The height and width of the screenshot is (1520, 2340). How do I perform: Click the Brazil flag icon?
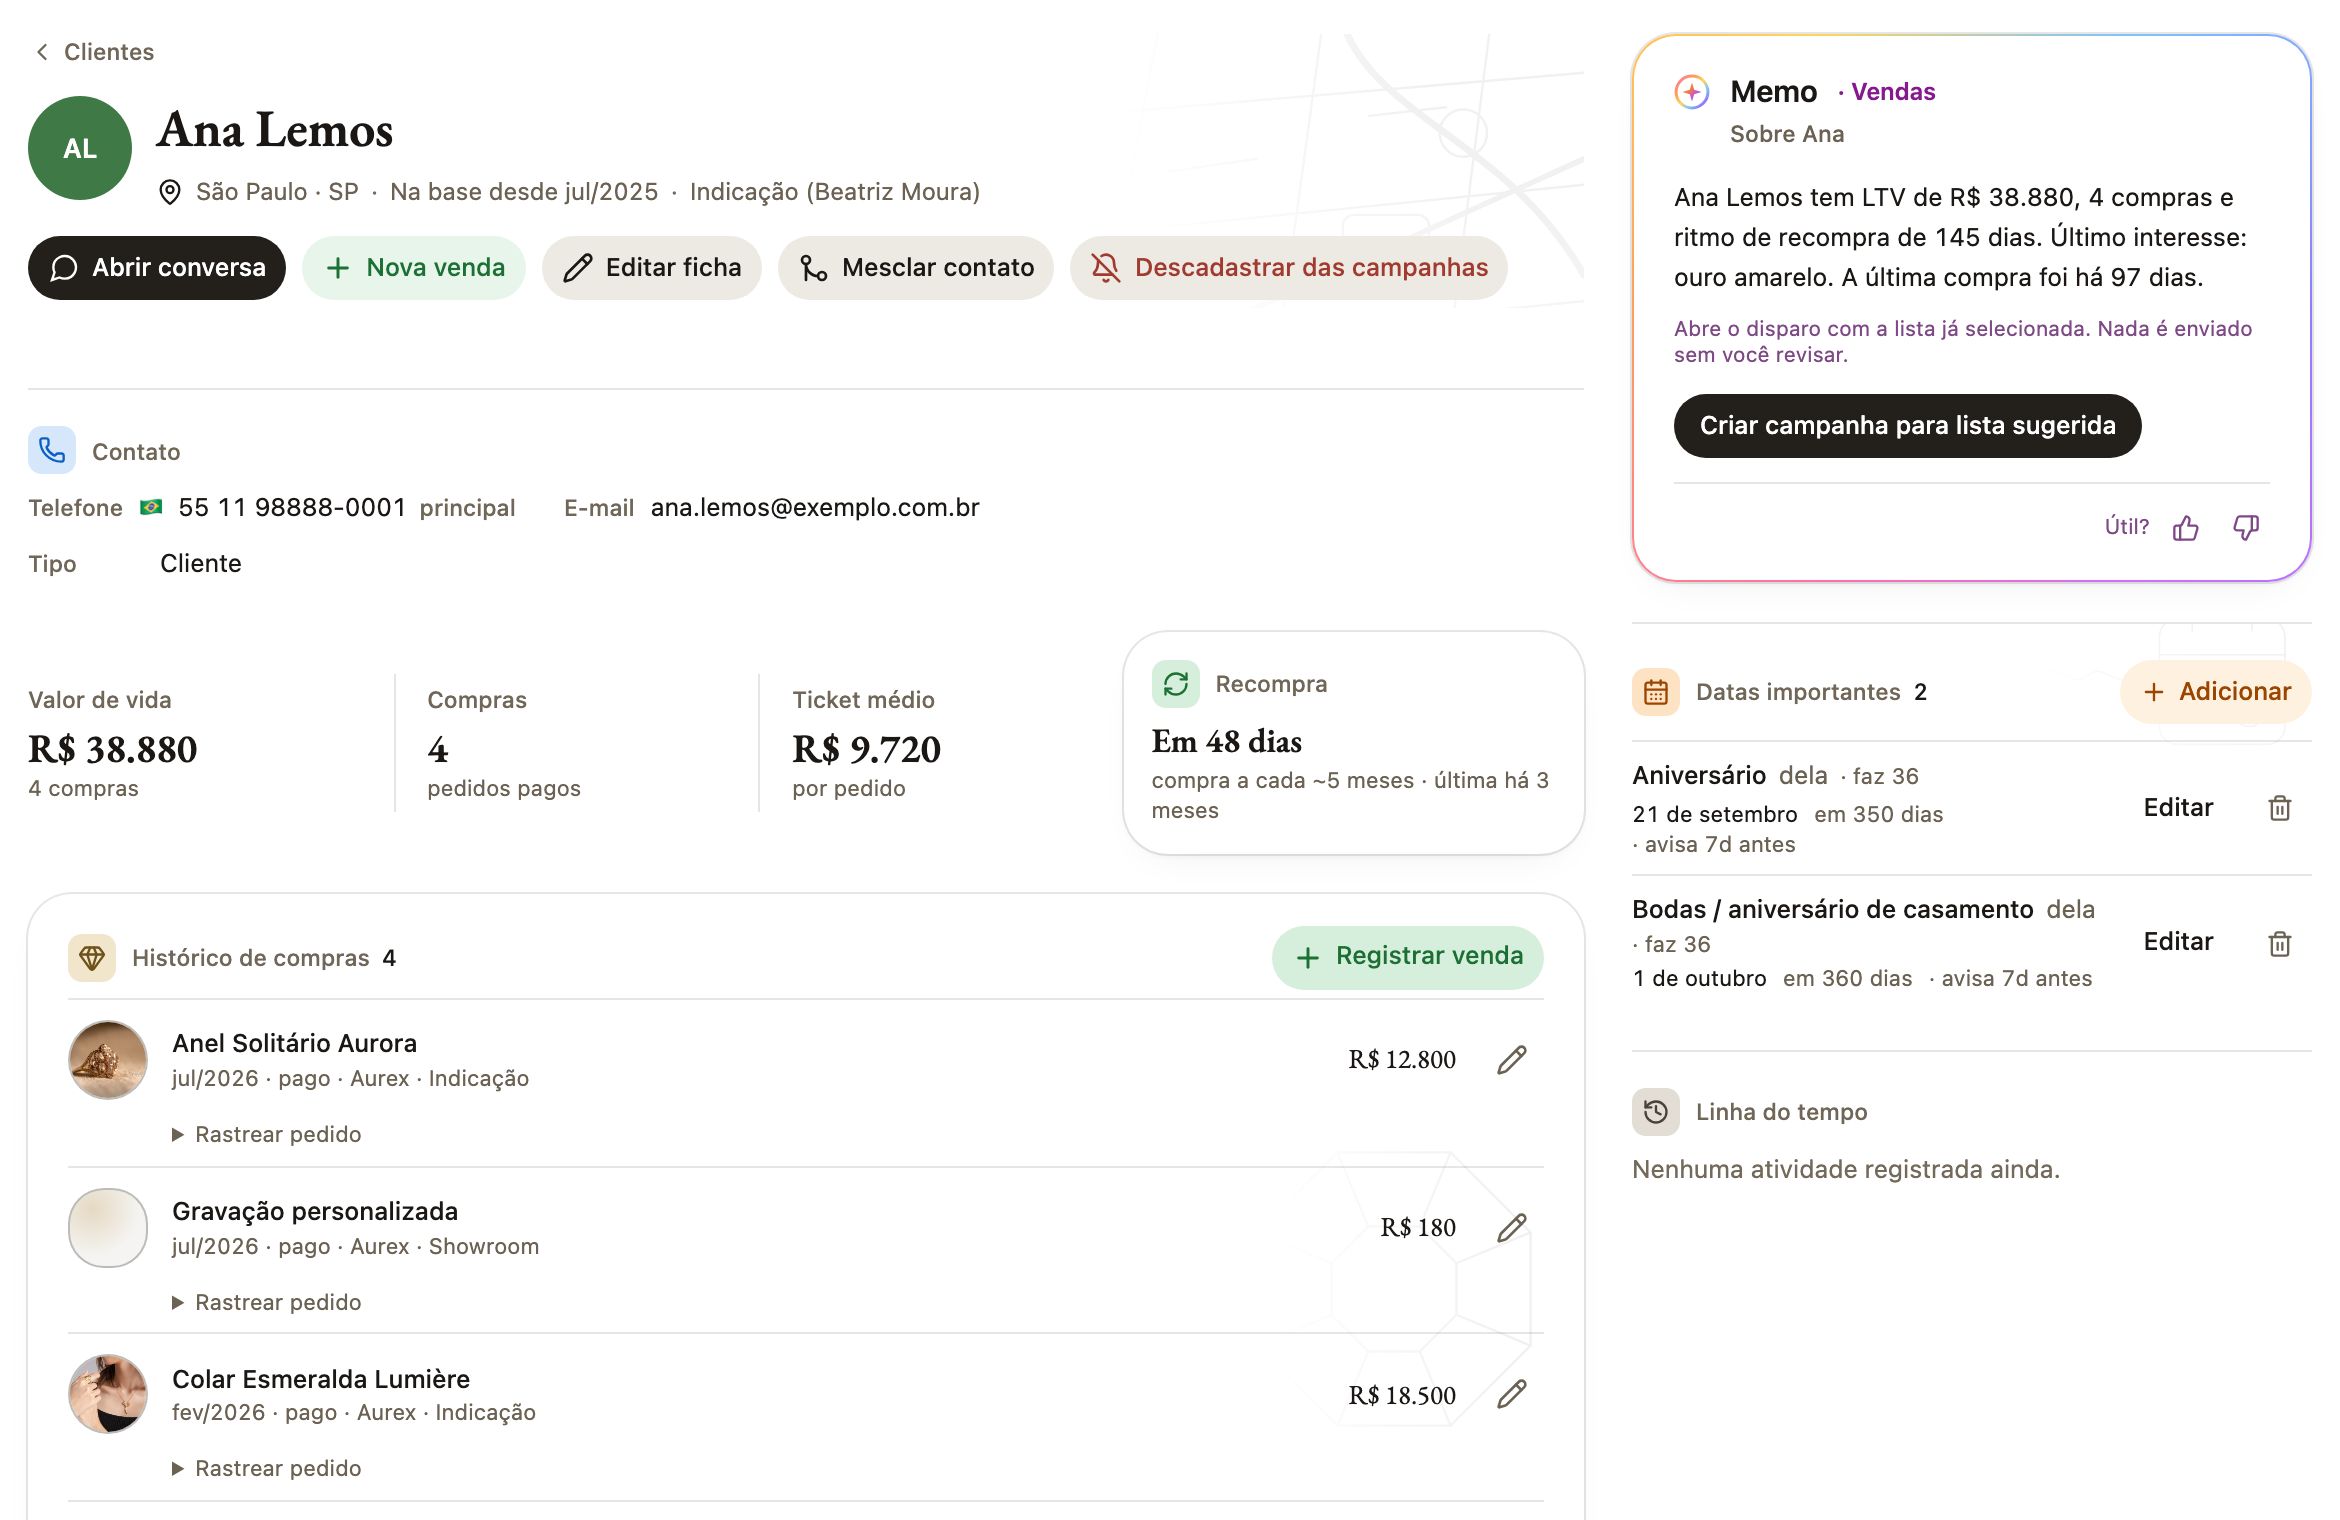tap(151, 507)
